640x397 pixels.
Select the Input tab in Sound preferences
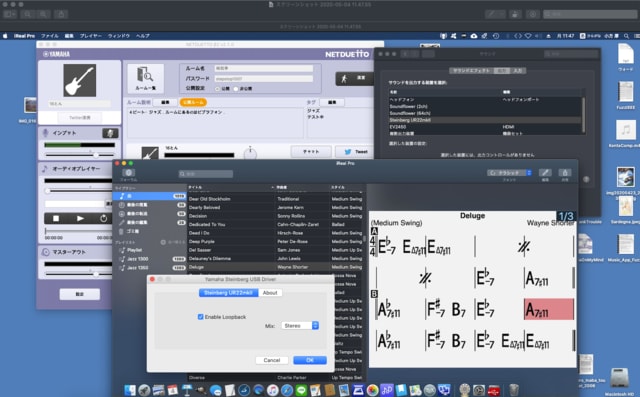point(518,71)
